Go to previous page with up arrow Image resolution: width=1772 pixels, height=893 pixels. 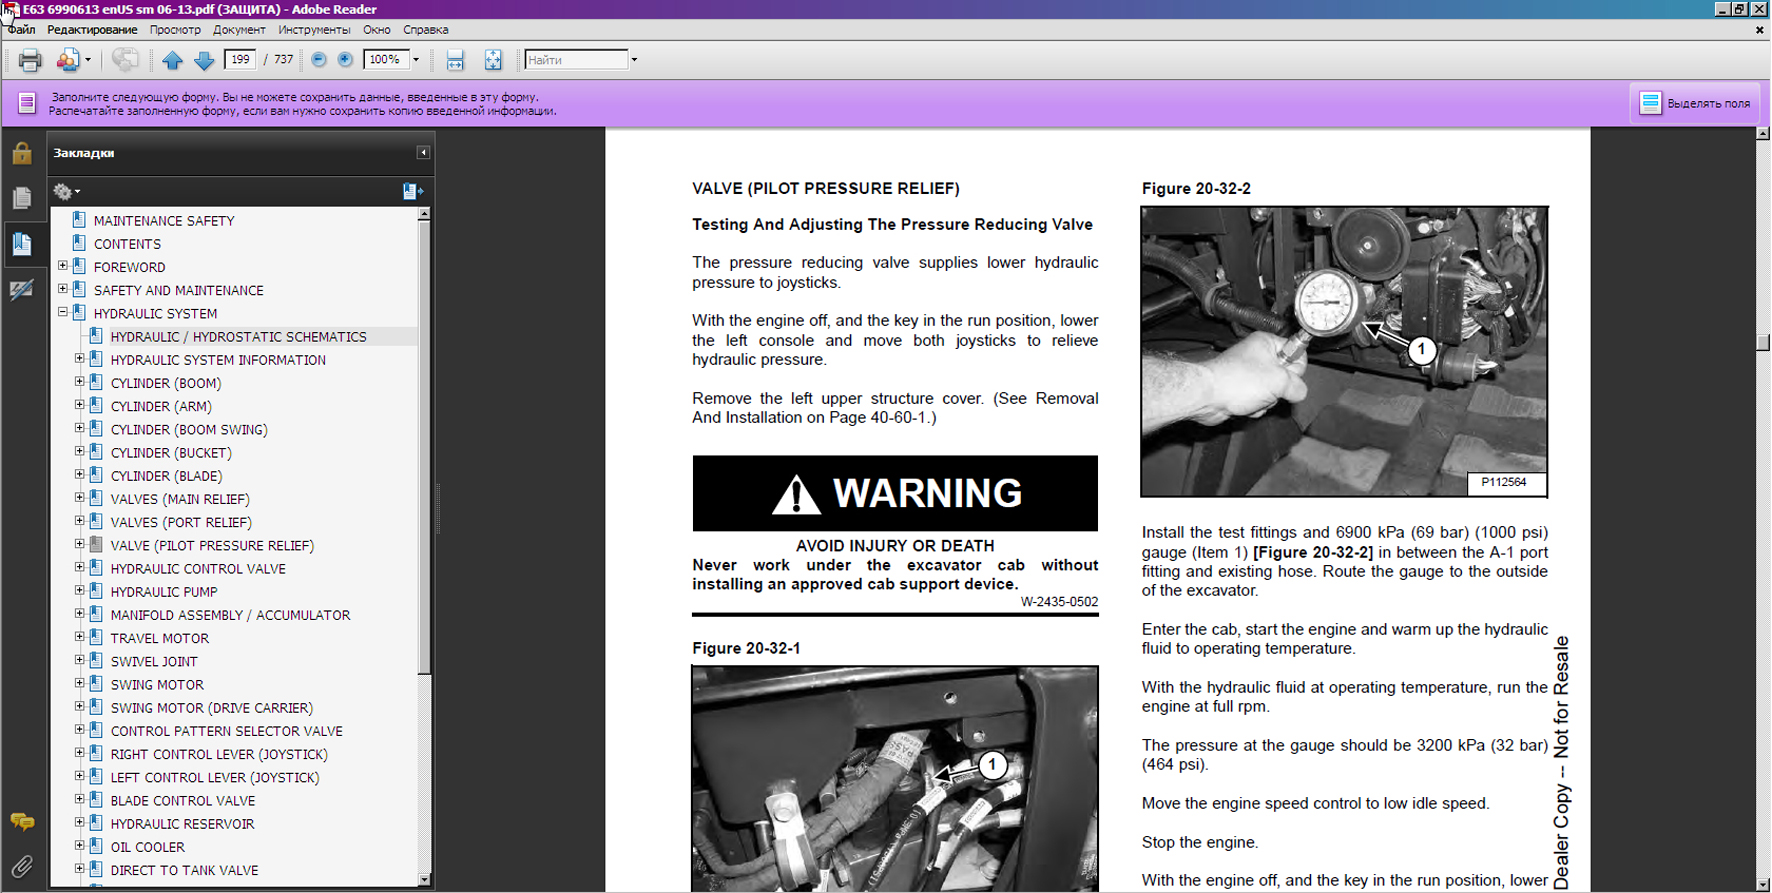[x=172, y=60]
